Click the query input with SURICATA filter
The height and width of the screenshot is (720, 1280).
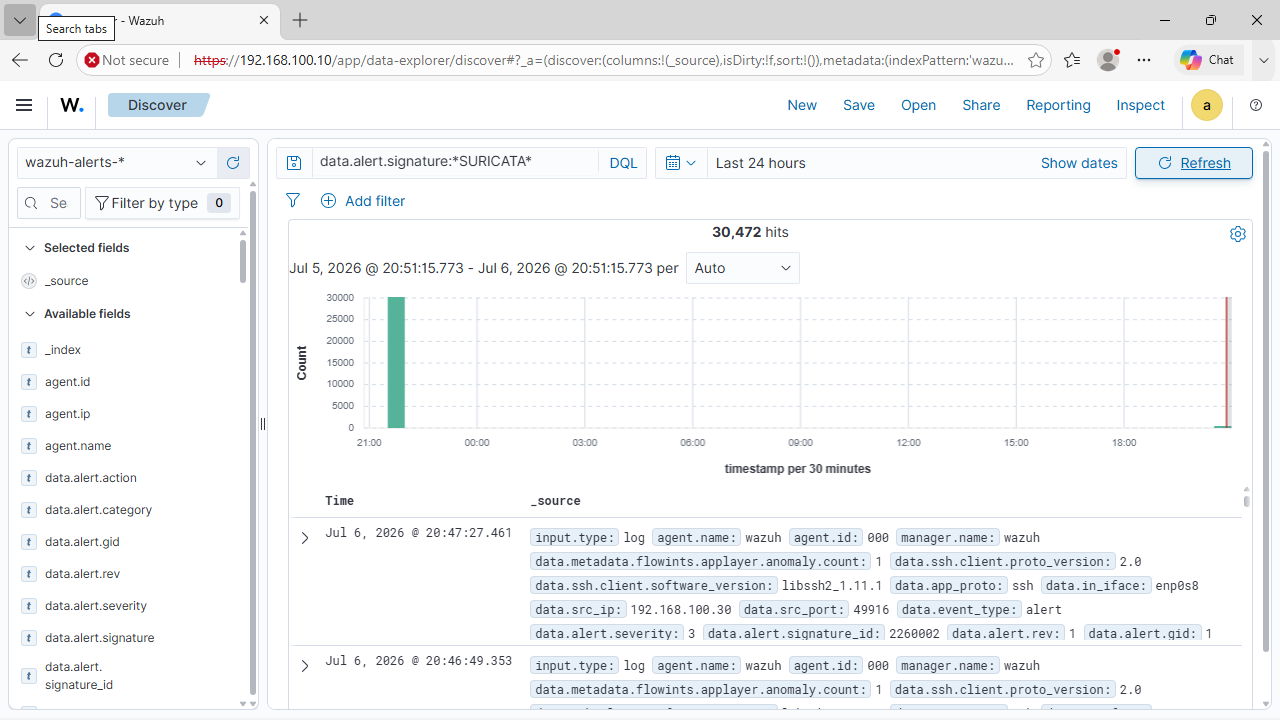[x=456, y=162]
